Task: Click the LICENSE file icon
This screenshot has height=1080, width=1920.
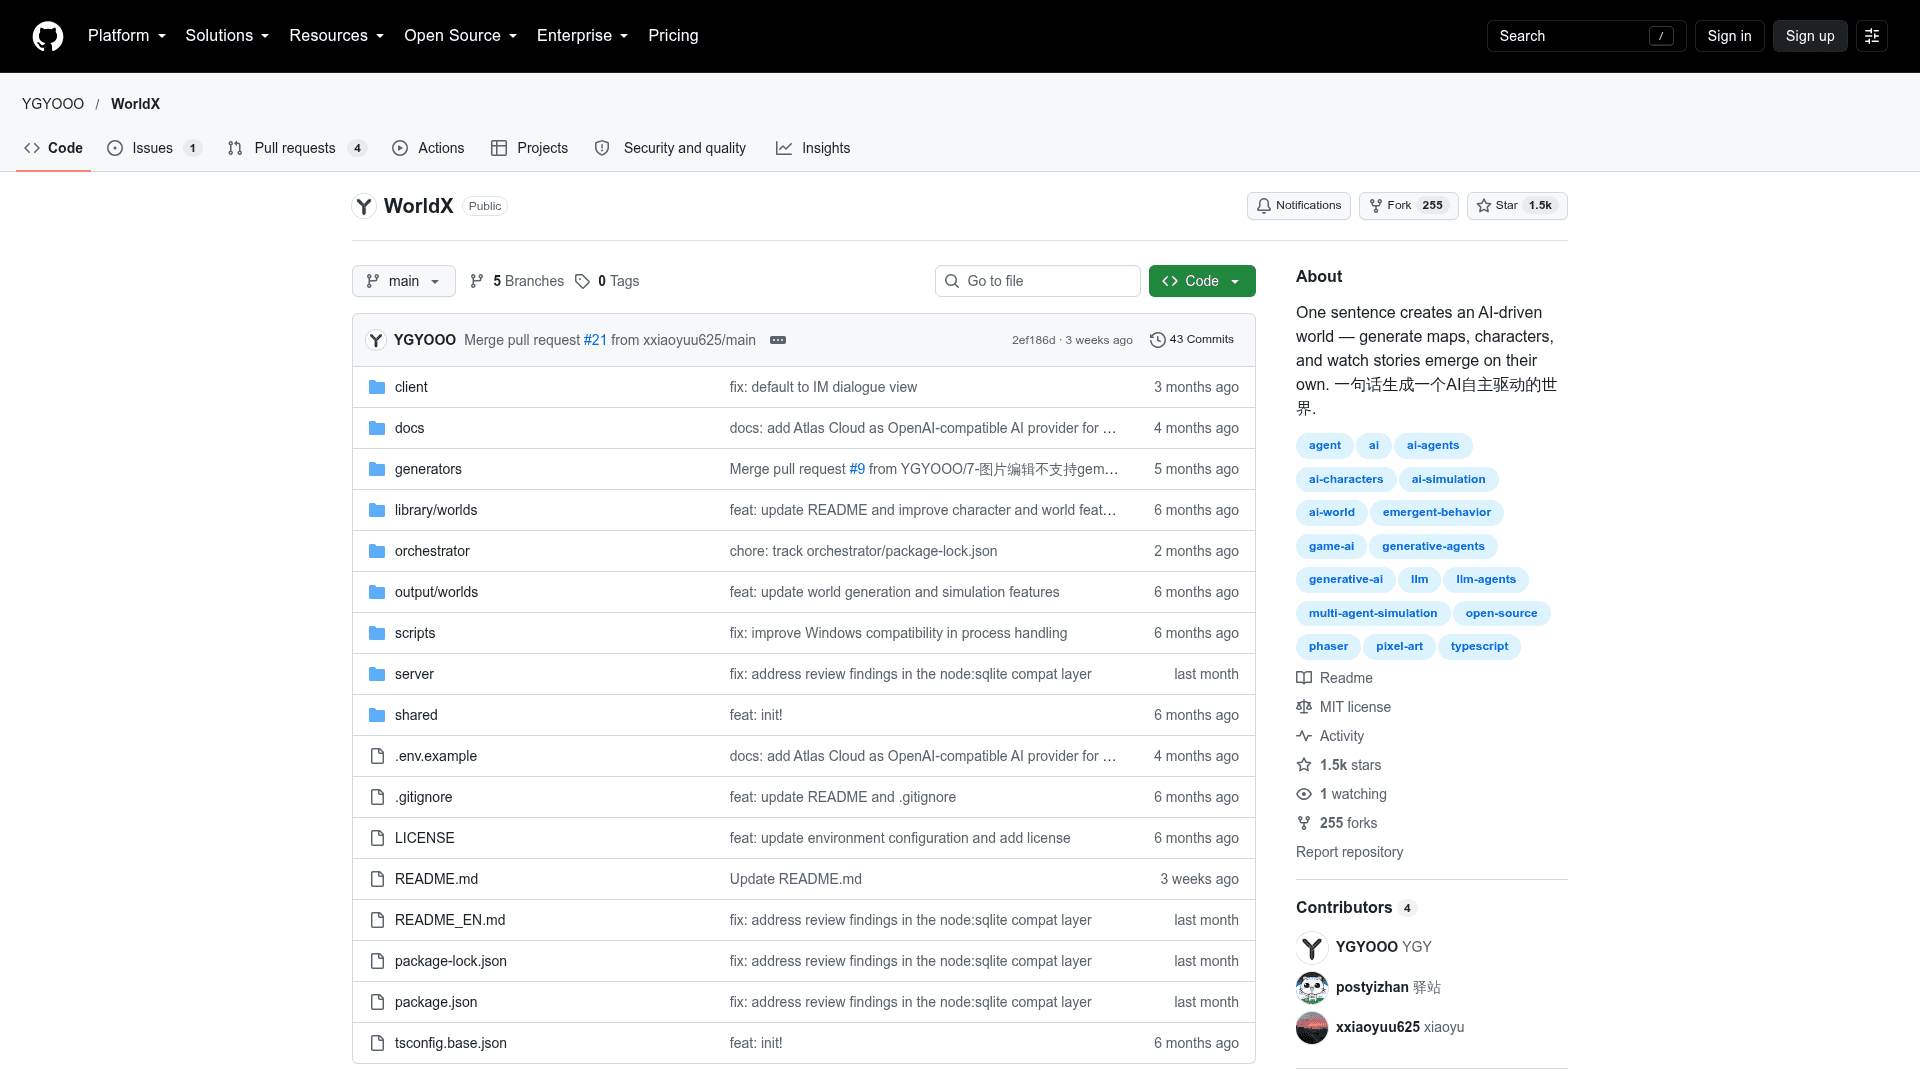Action: (377, 838)
